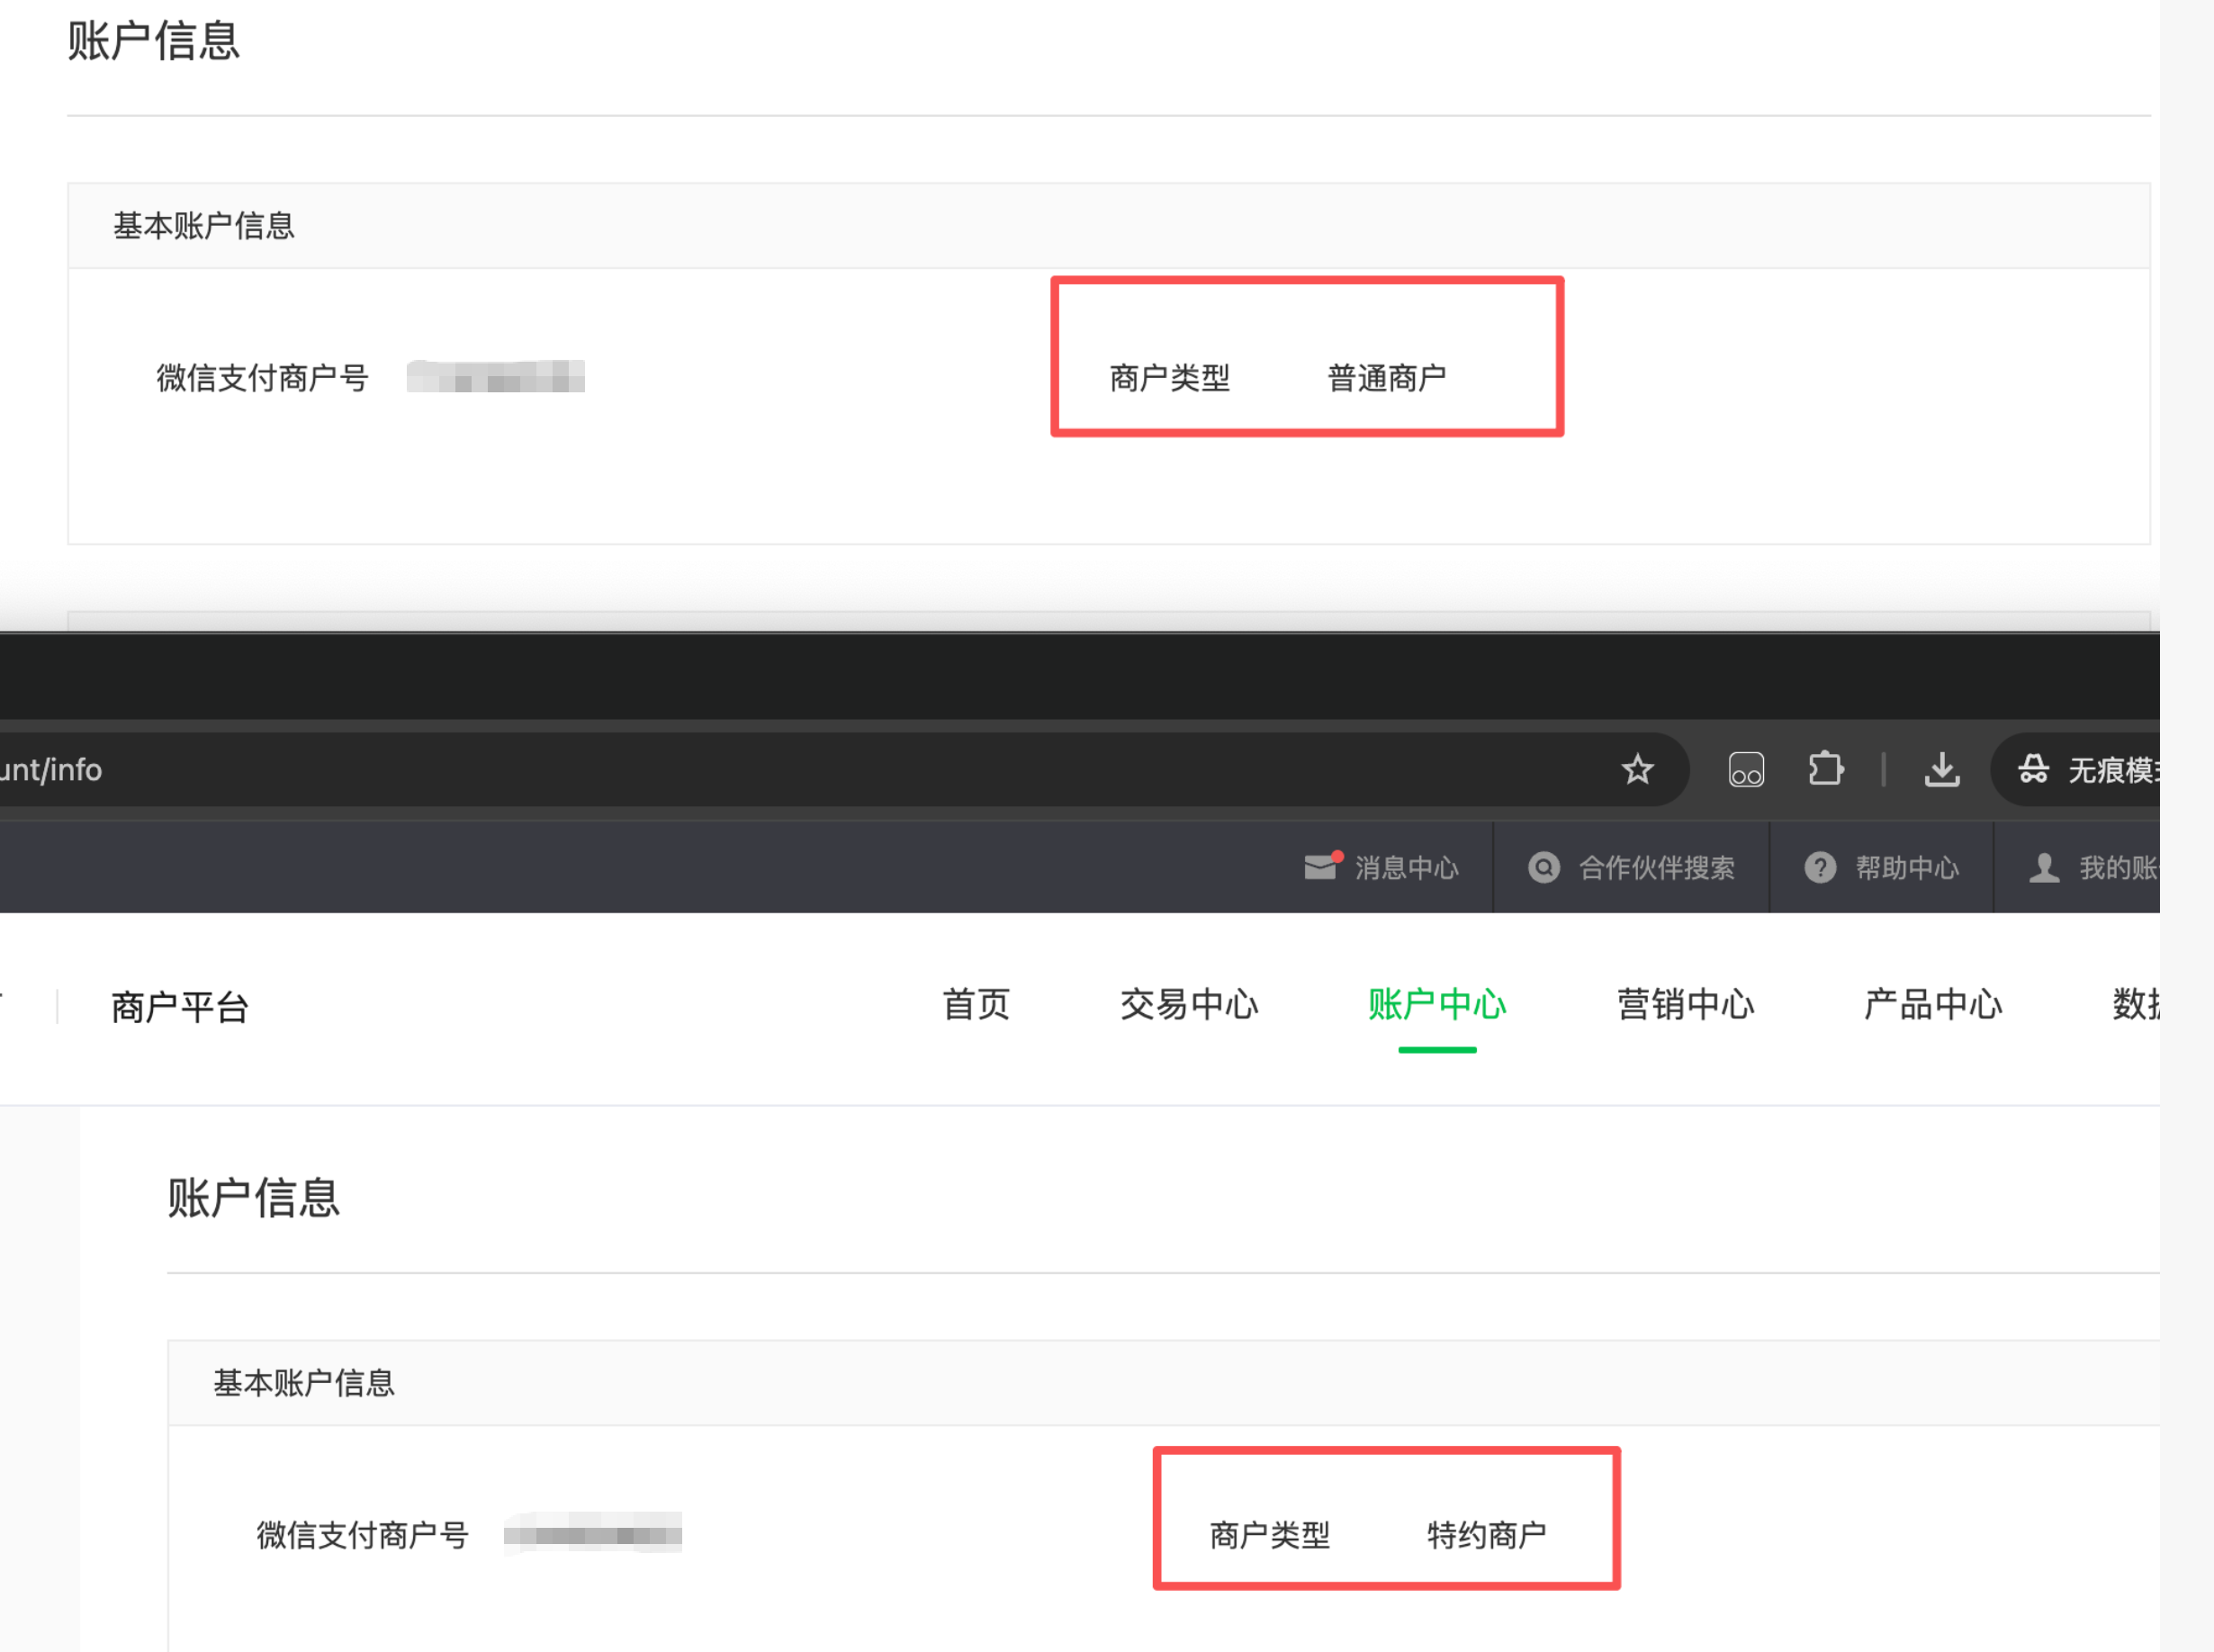Click the 普通商户 merchant type value
The image size is (2214, 1652).
point(1386,378)
